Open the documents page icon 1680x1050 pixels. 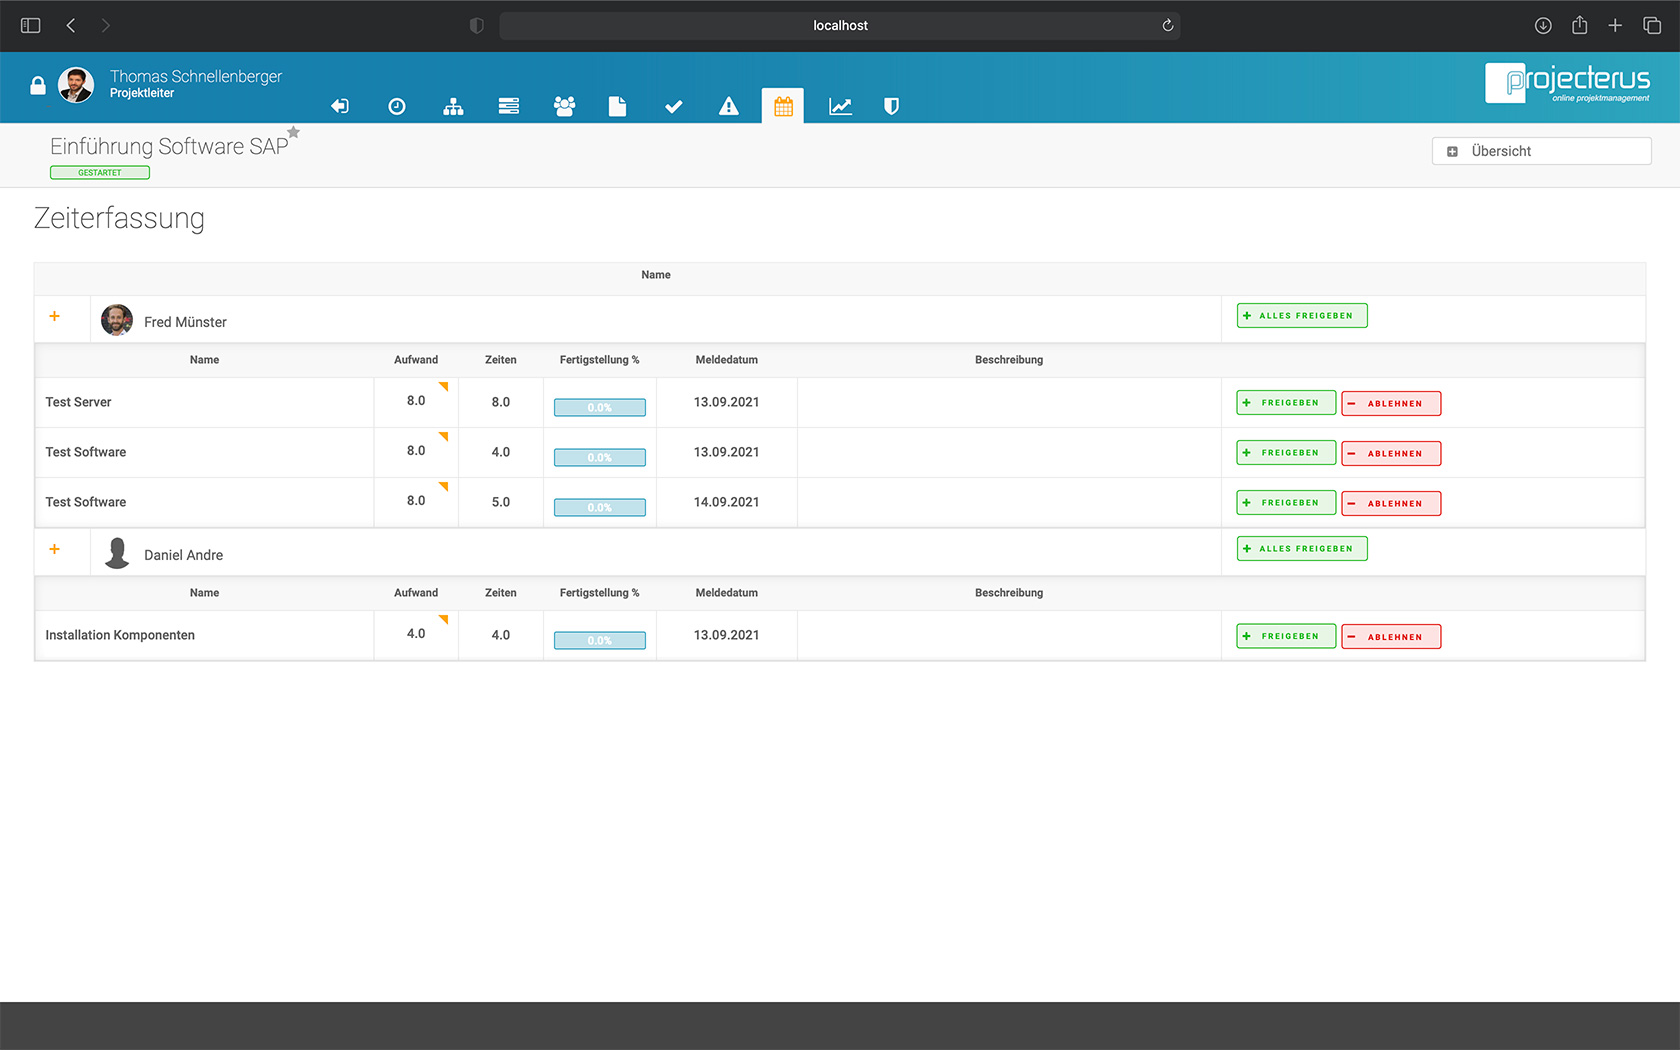(617, 106)
